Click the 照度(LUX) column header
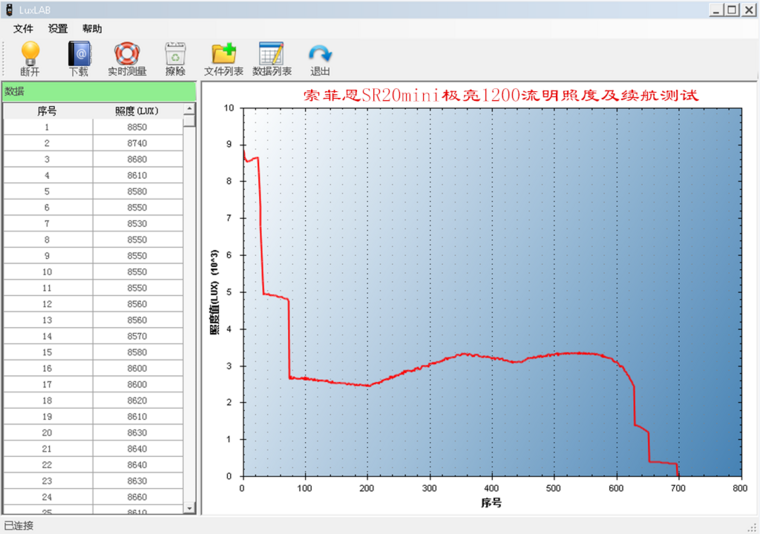Image resolution: width=760 pixels, height=534 pixels. point(138,111)
